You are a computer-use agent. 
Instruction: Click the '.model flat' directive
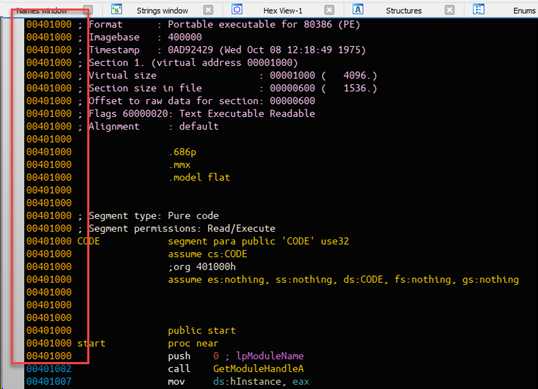(199, 177)
